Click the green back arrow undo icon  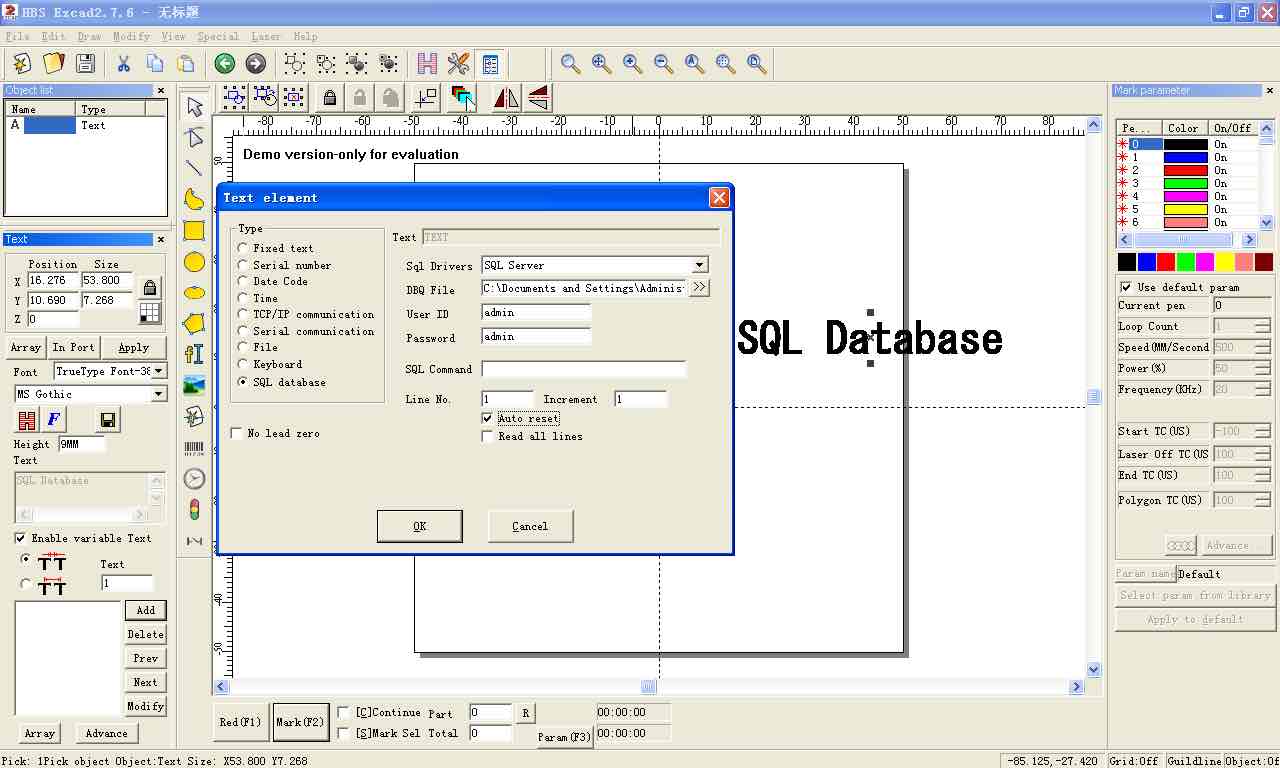point(225,64)
